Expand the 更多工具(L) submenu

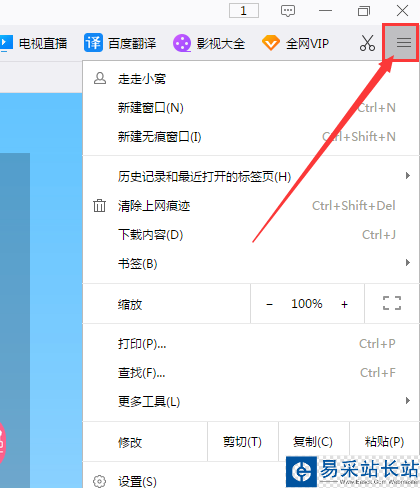pos(251,401)
